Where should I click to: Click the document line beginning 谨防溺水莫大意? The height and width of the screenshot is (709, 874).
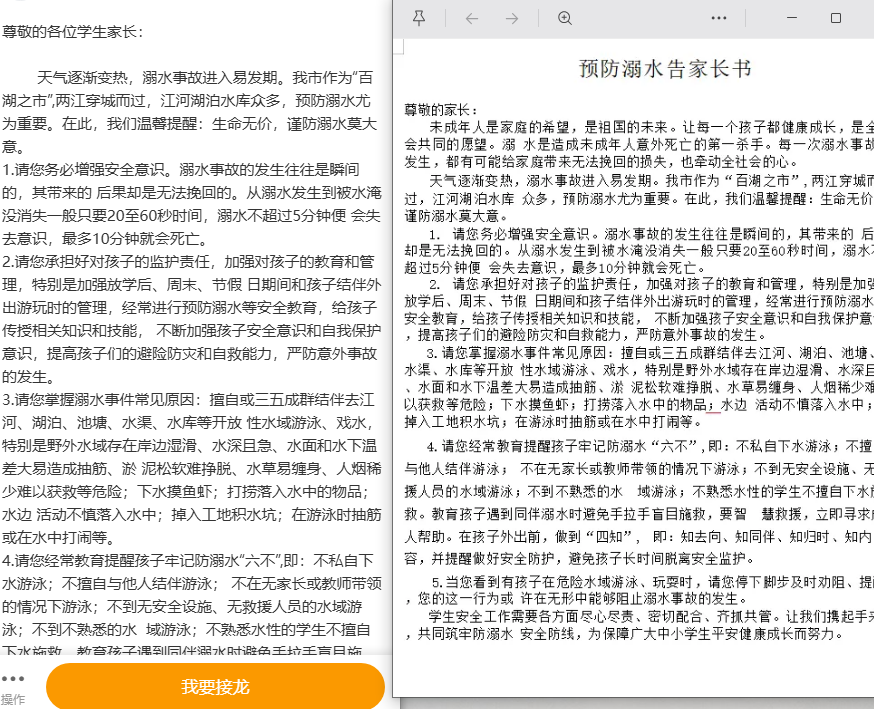click(457, 216)
